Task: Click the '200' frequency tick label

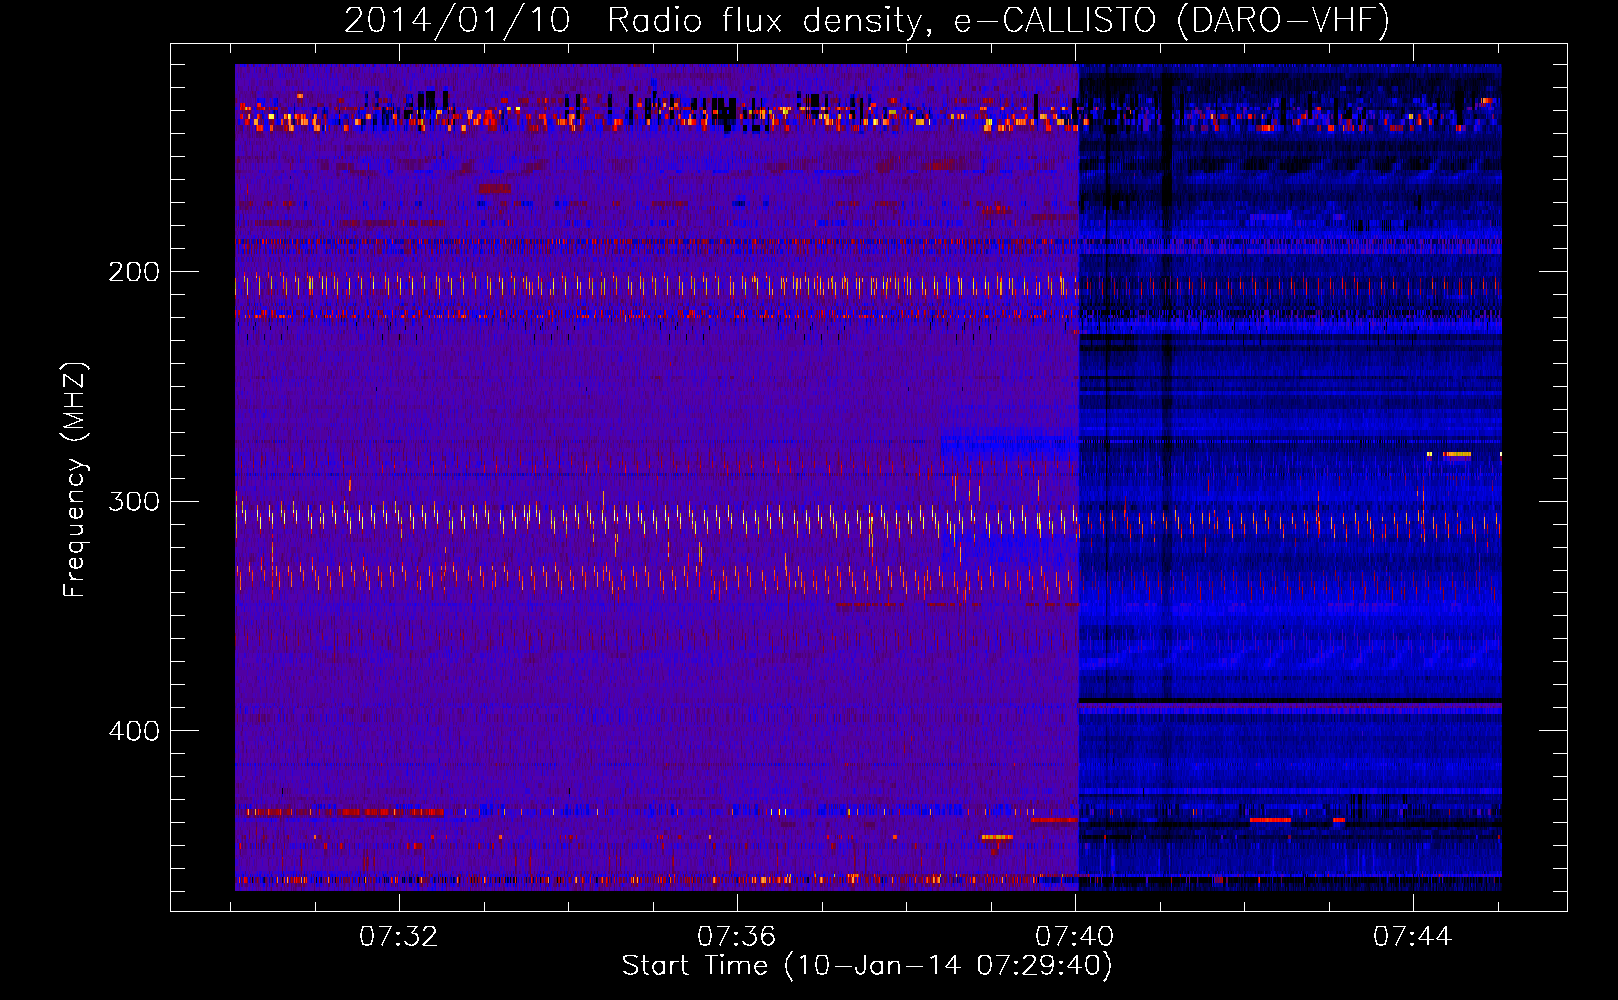Action: [134, 272]
